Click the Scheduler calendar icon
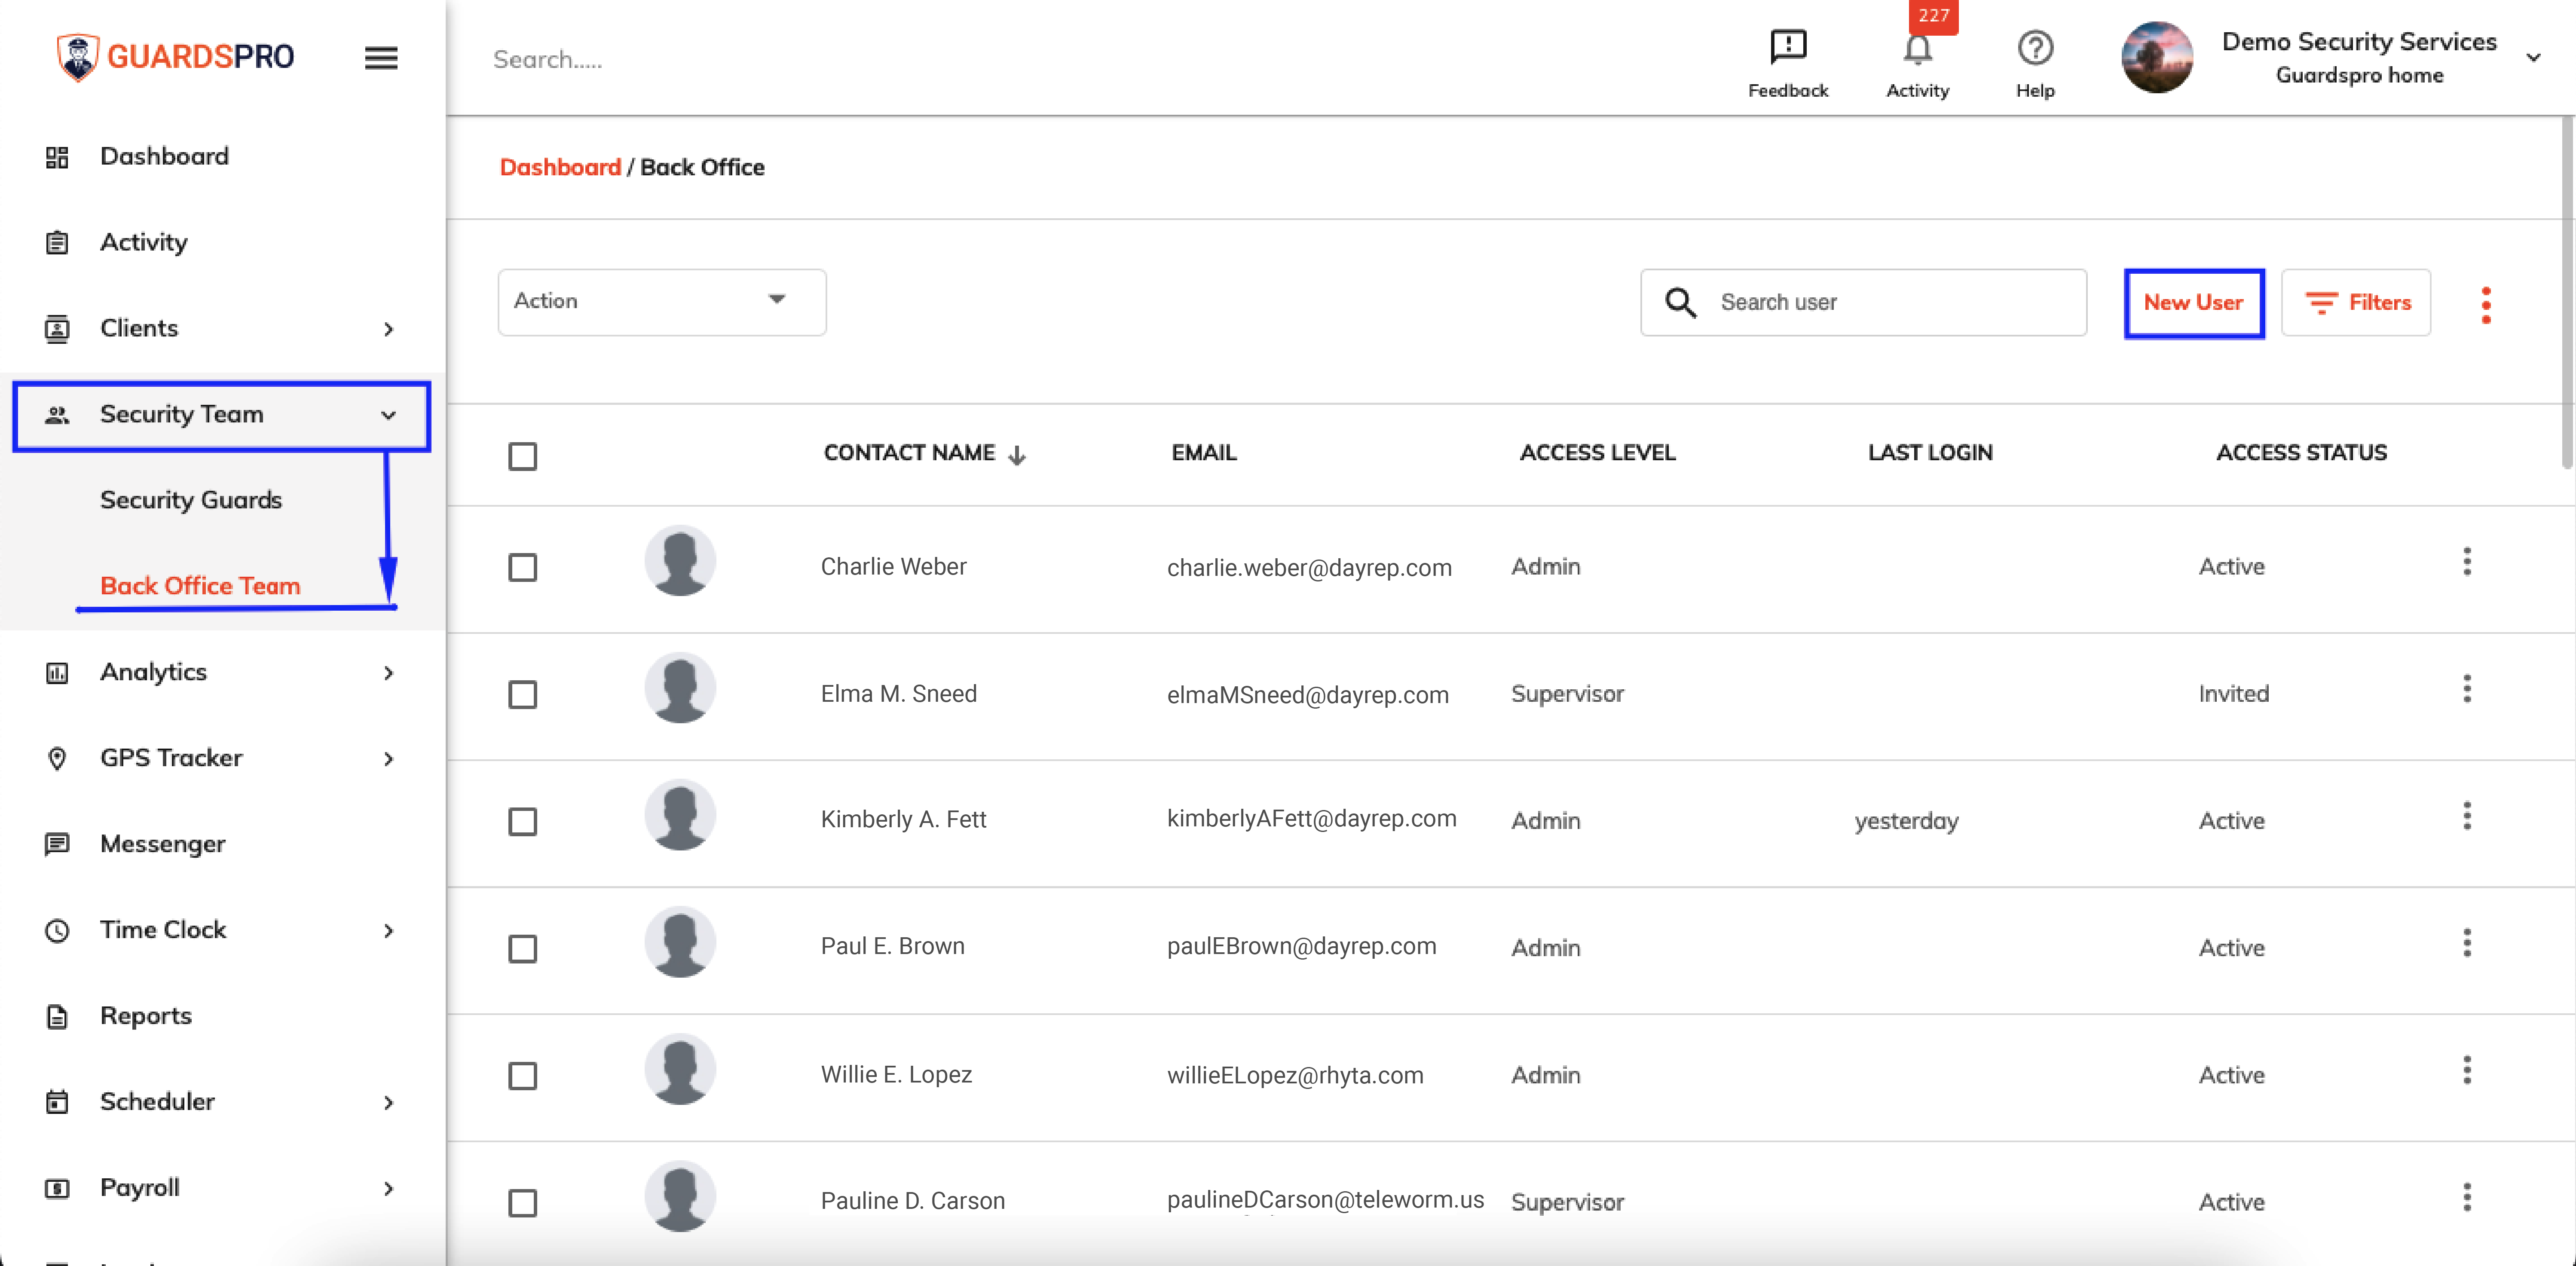The image size is (2576, 1266). [x=57, y=1102]
